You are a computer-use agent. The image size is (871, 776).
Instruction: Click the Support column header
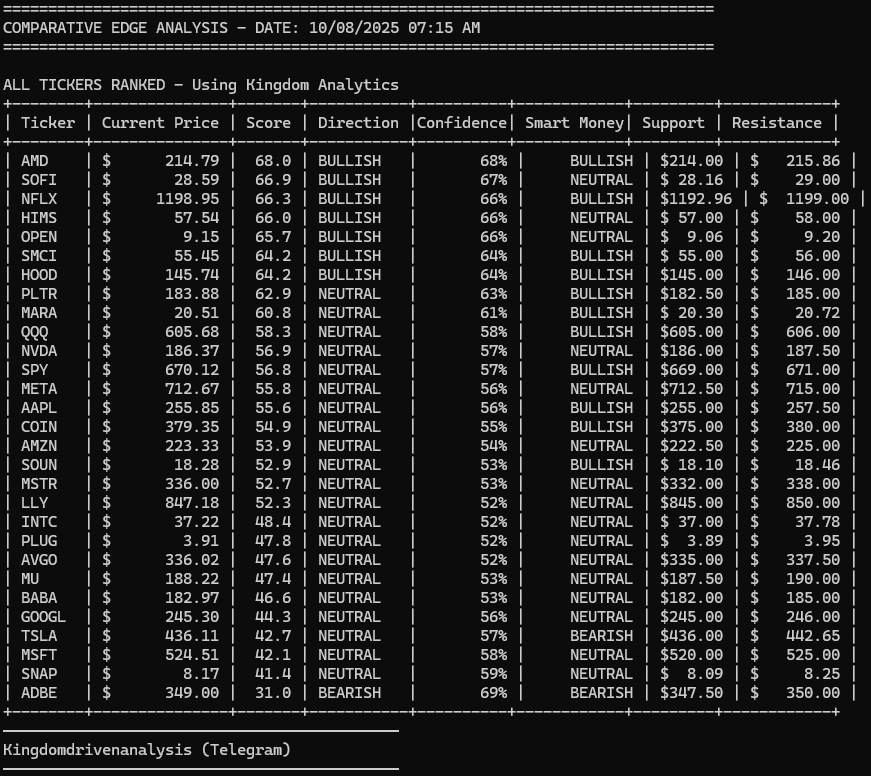[x=673, y=123]
